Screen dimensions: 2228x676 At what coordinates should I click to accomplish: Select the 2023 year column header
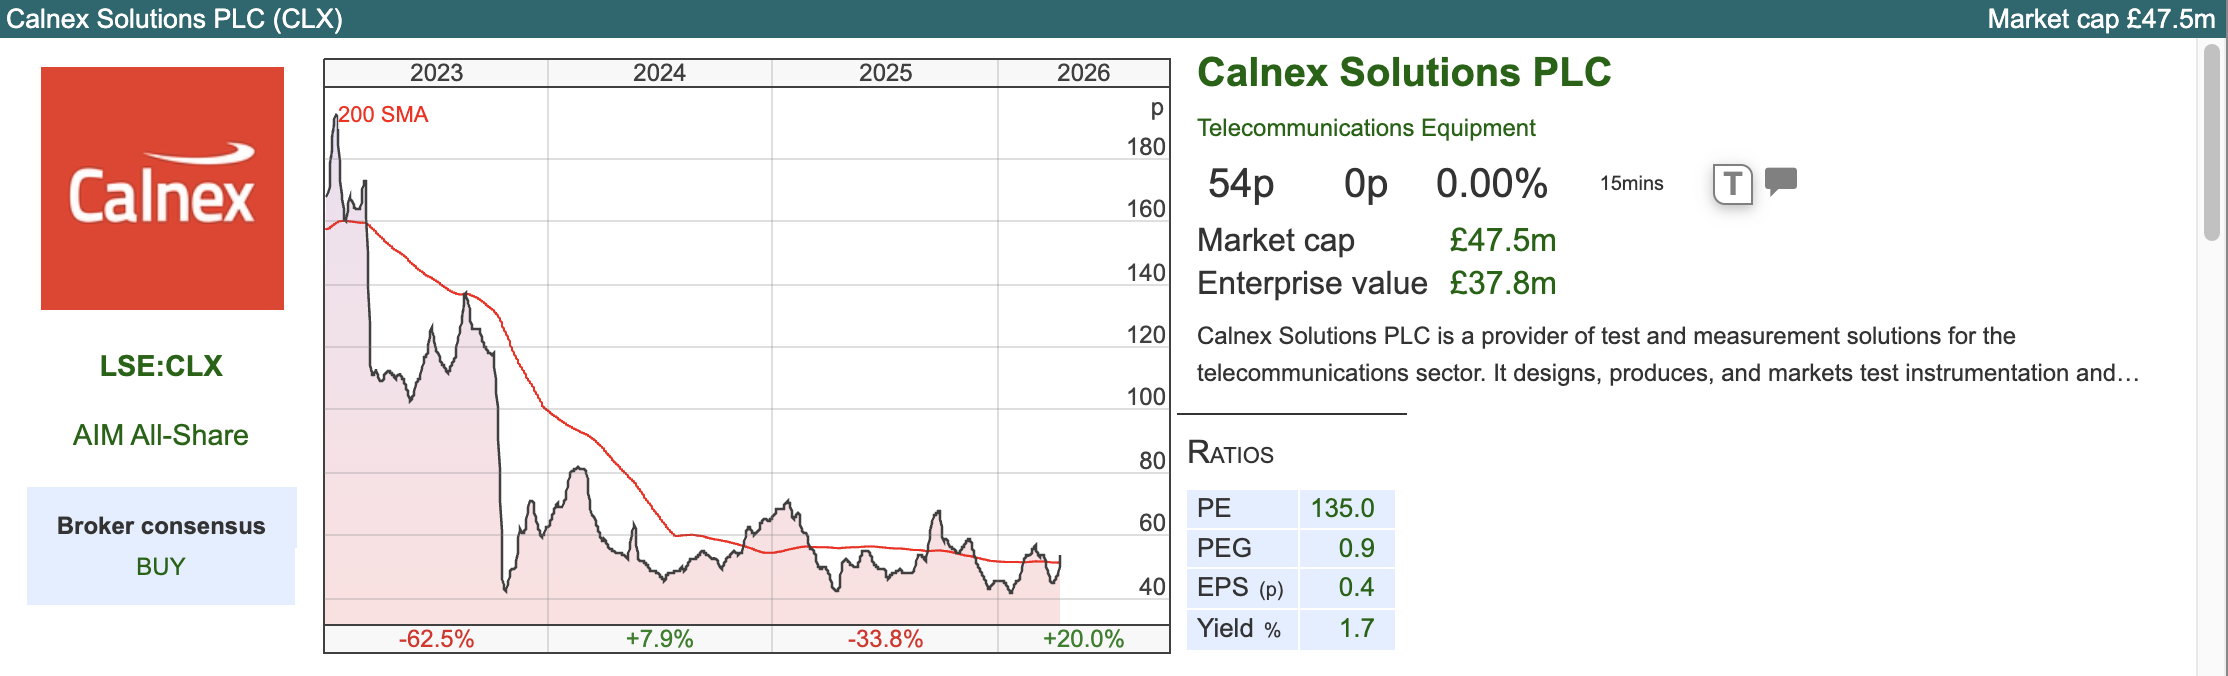436,73
